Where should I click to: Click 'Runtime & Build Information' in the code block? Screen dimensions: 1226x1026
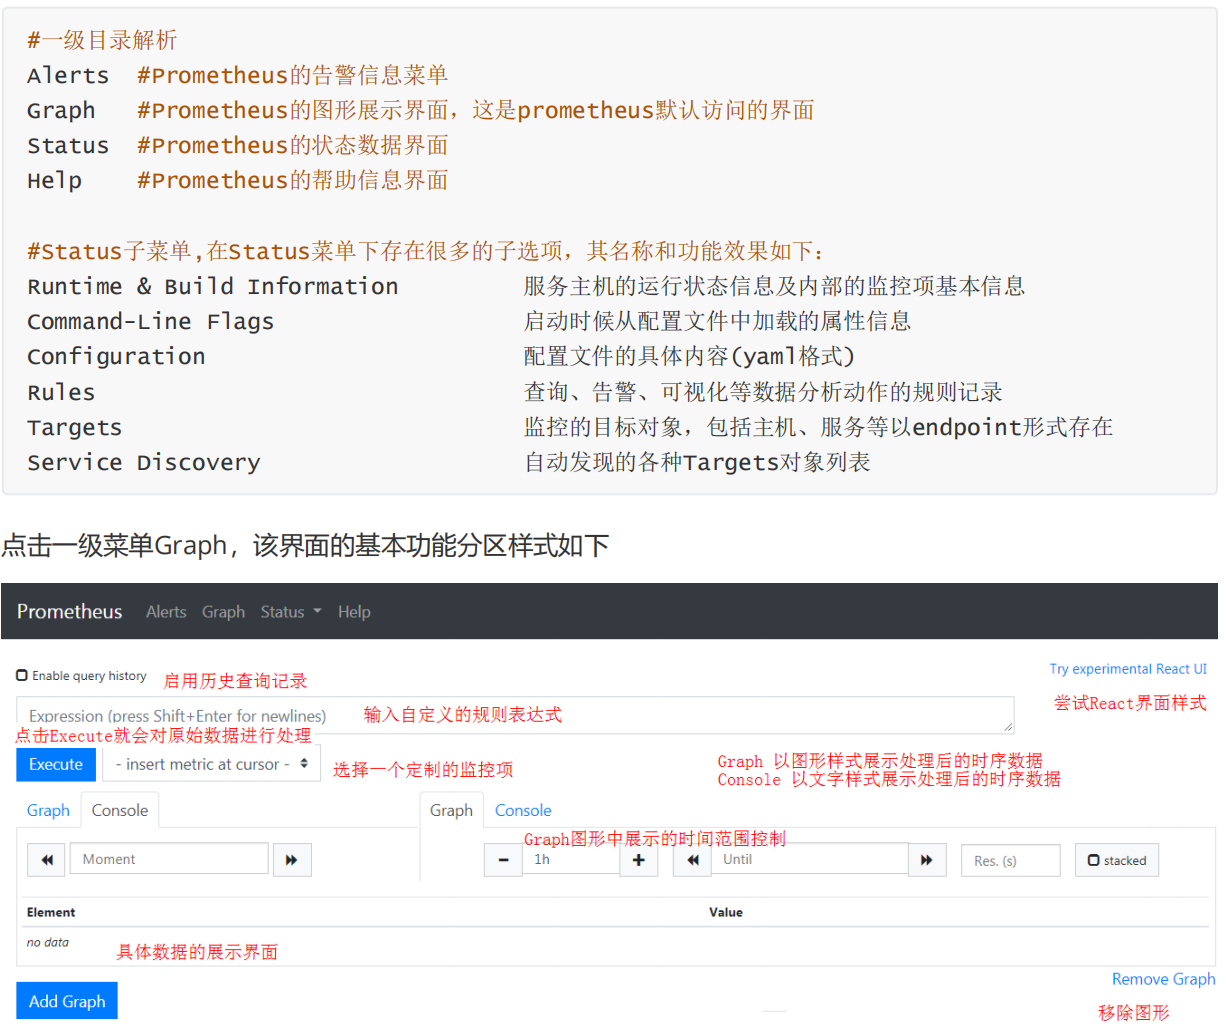pos(213,287)
